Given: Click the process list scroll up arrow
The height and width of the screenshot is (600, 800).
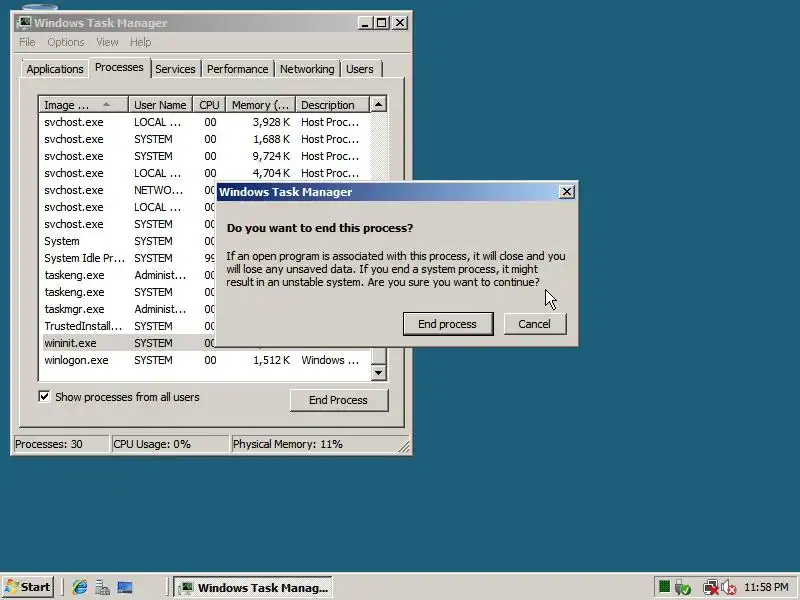Looking at the screenshot, I should (378, 105).
